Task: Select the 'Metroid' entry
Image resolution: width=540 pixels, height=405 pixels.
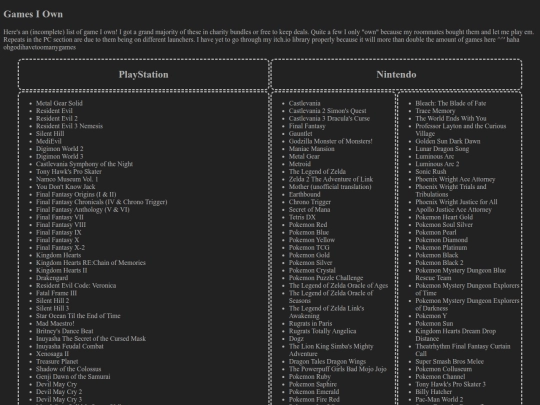Action: tap(300, 164)
